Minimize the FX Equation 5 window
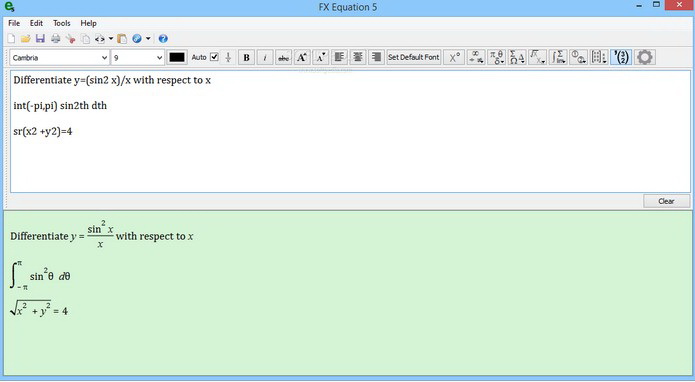The width and height of the screenshot is (695, 382). [639, 6]
